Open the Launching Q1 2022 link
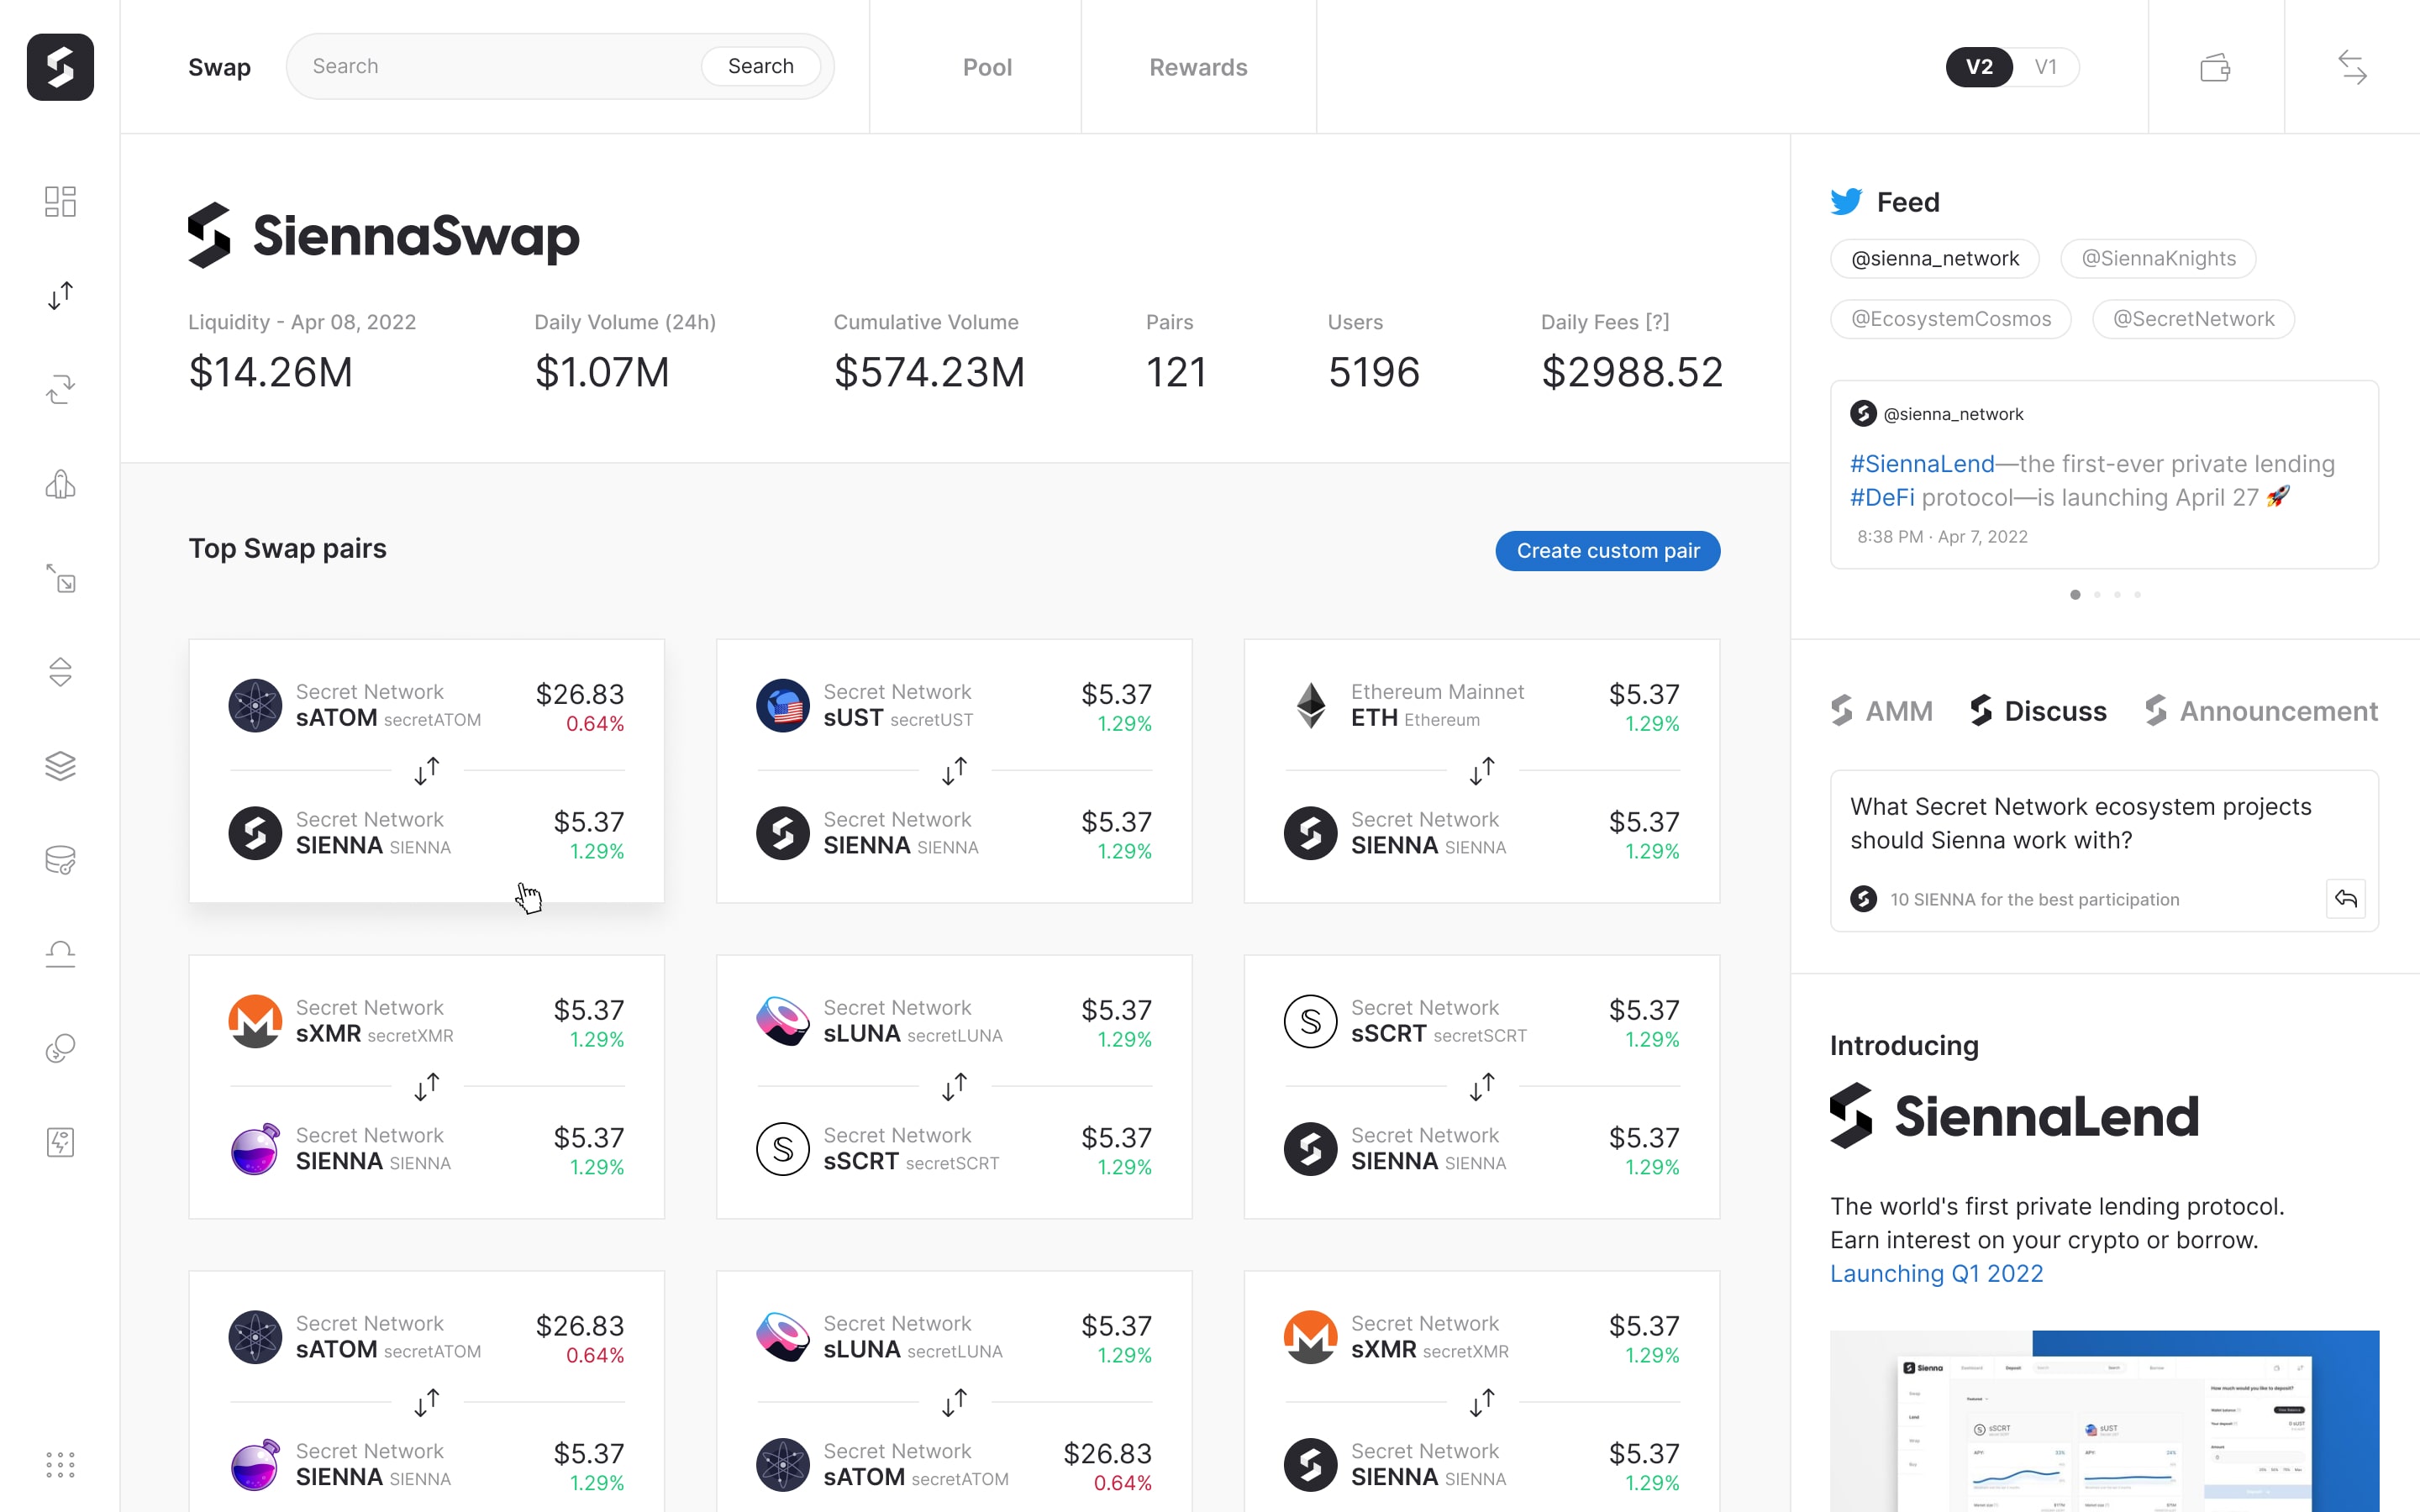Image resolution: width=2420 pixels, height=1512 pixels. tap(1936, 1273)
